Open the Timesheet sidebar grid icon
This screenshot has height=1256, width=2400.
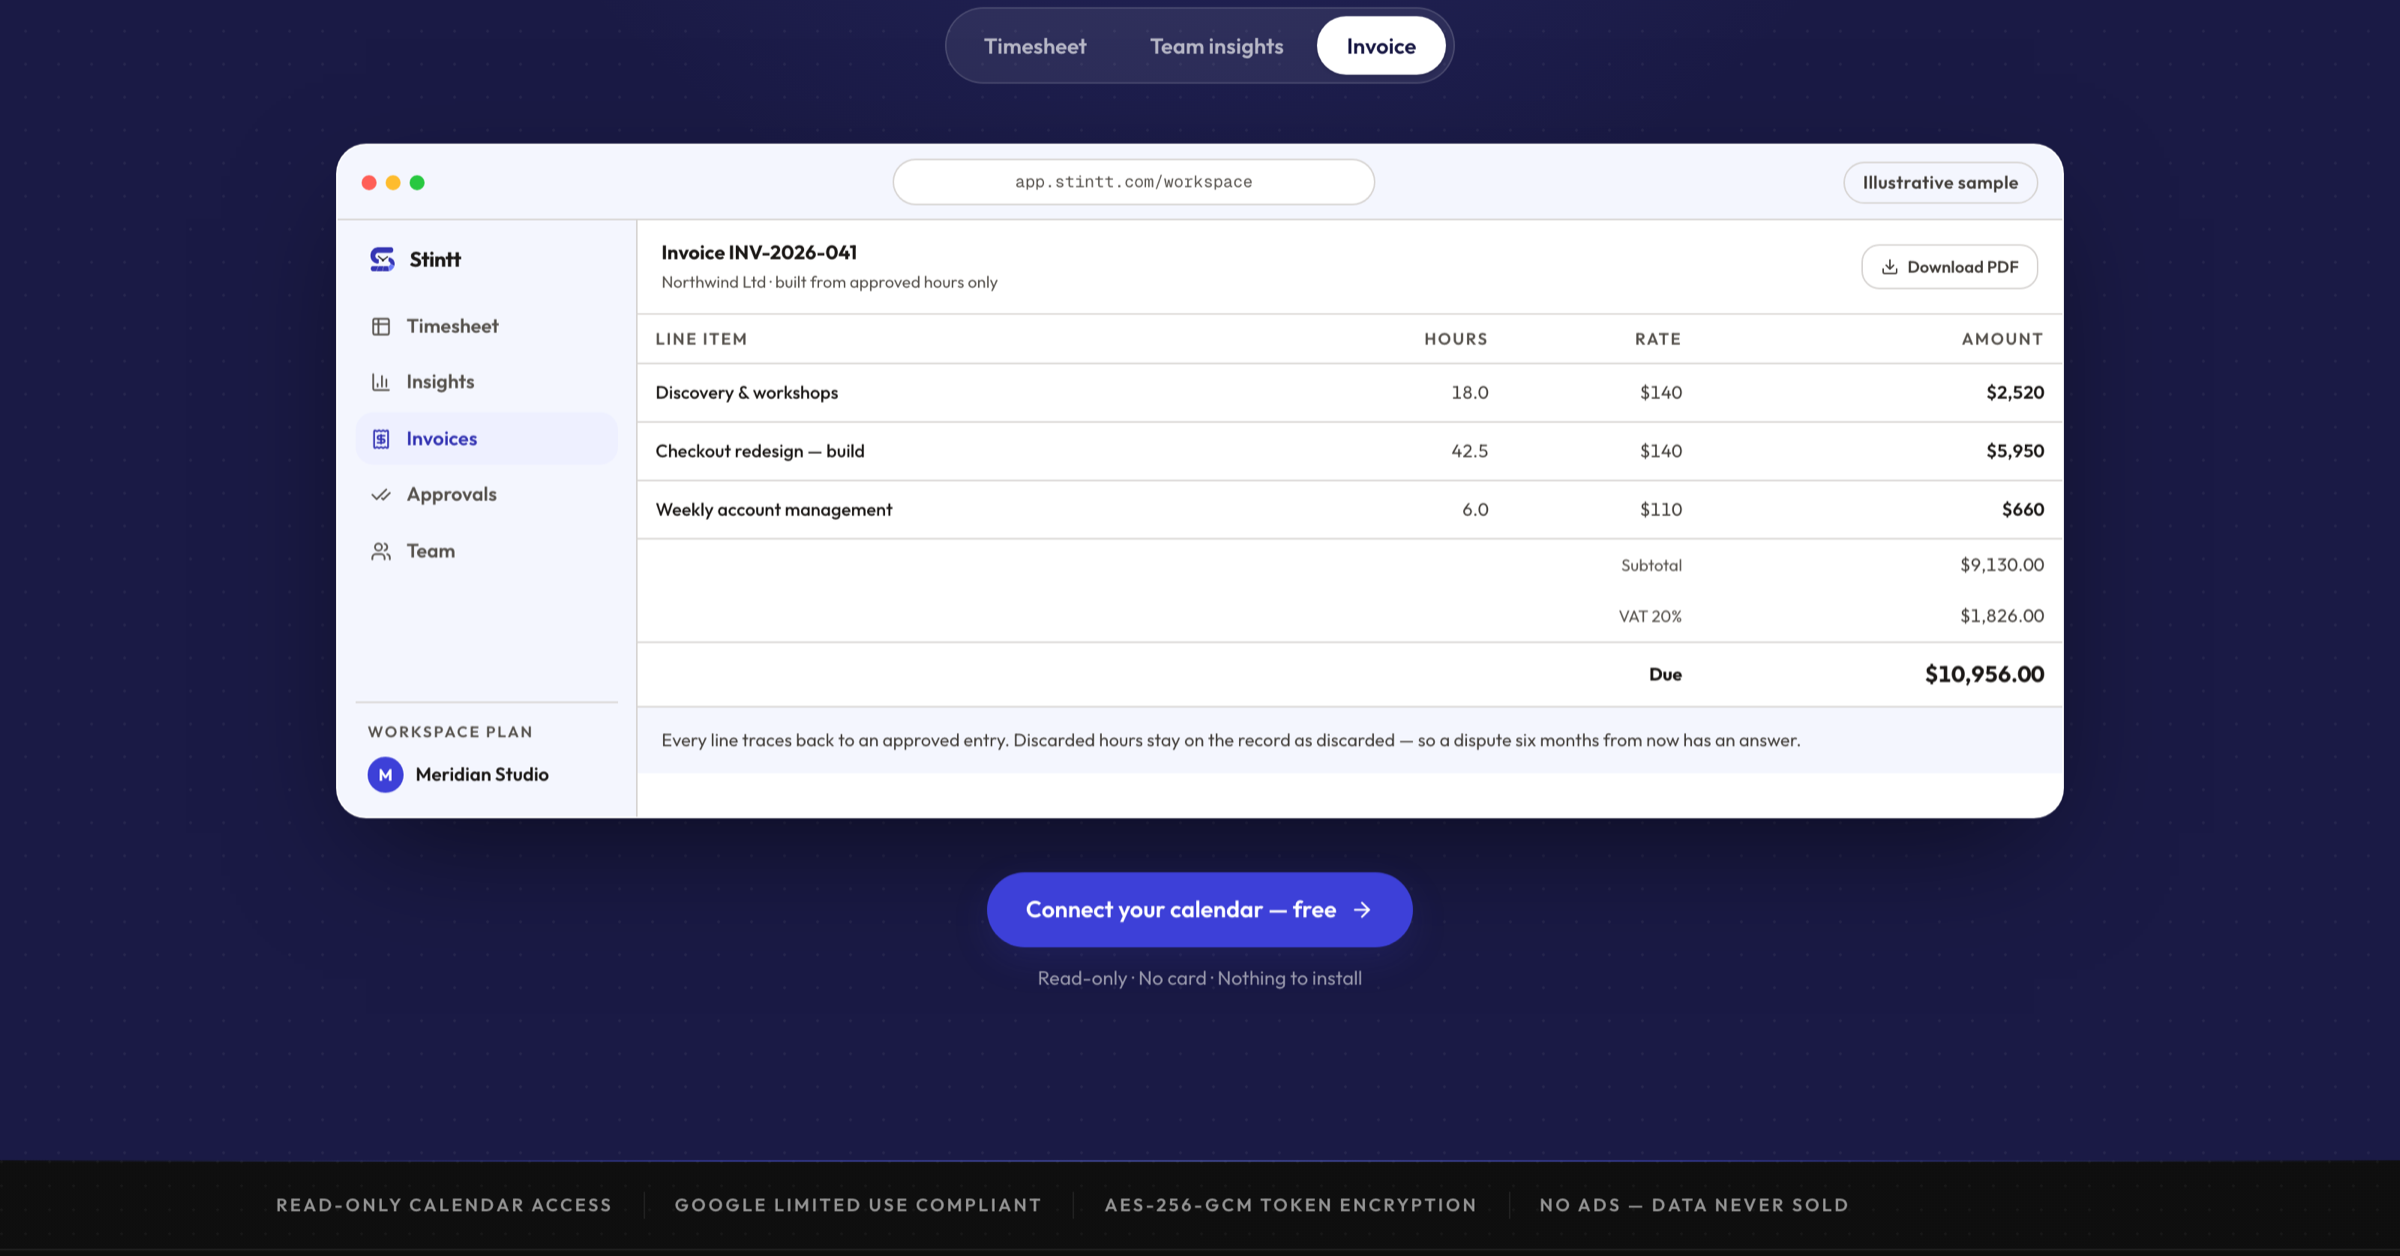(381, 326)
